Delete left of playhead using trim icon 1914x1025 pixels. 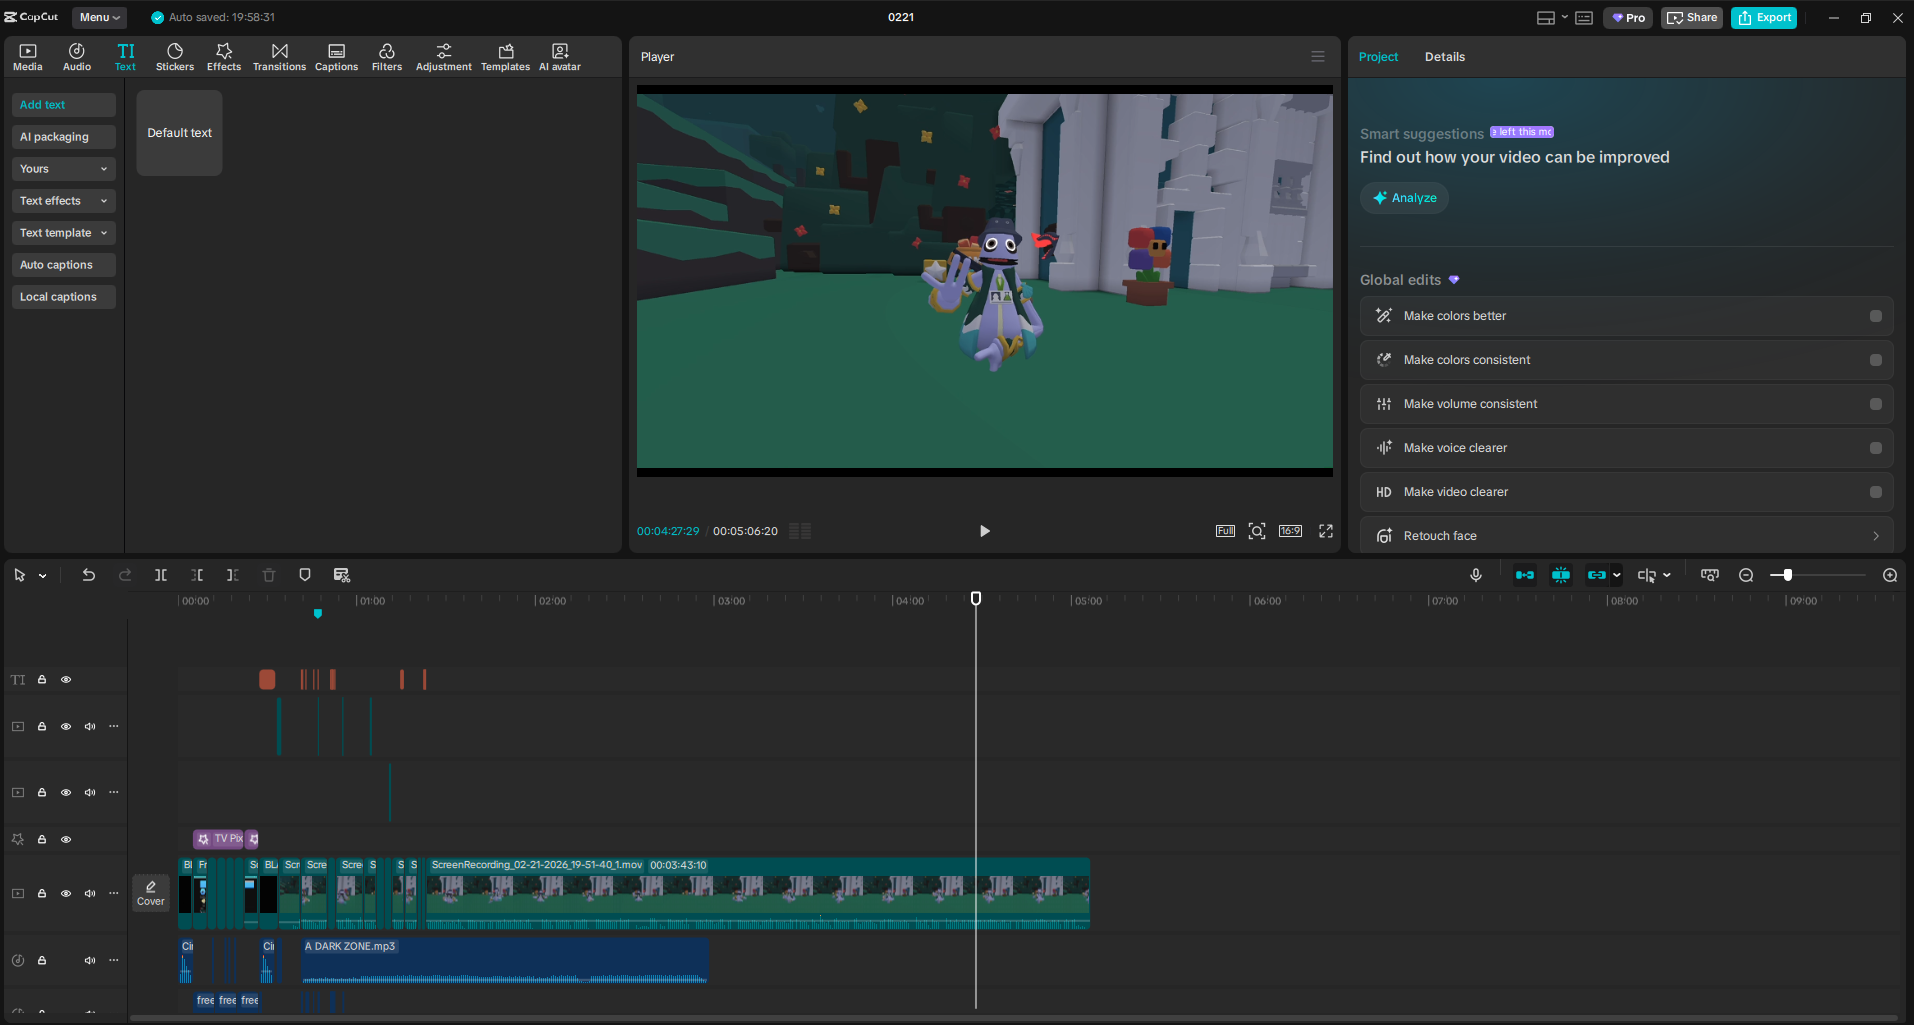tap(197, 575)
